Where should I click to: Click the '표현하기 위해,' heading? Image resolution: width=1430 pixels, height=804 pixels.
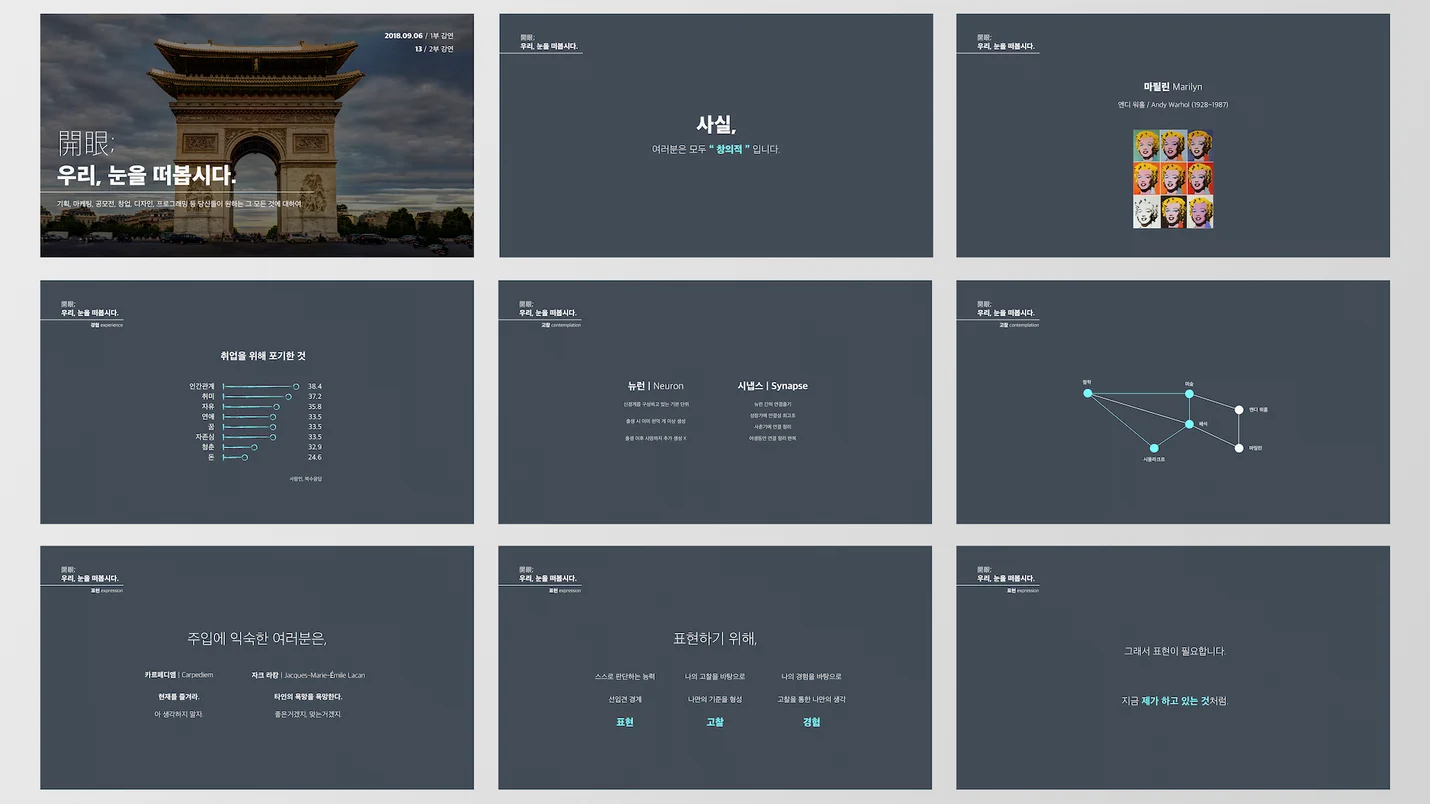click(715, 638)
